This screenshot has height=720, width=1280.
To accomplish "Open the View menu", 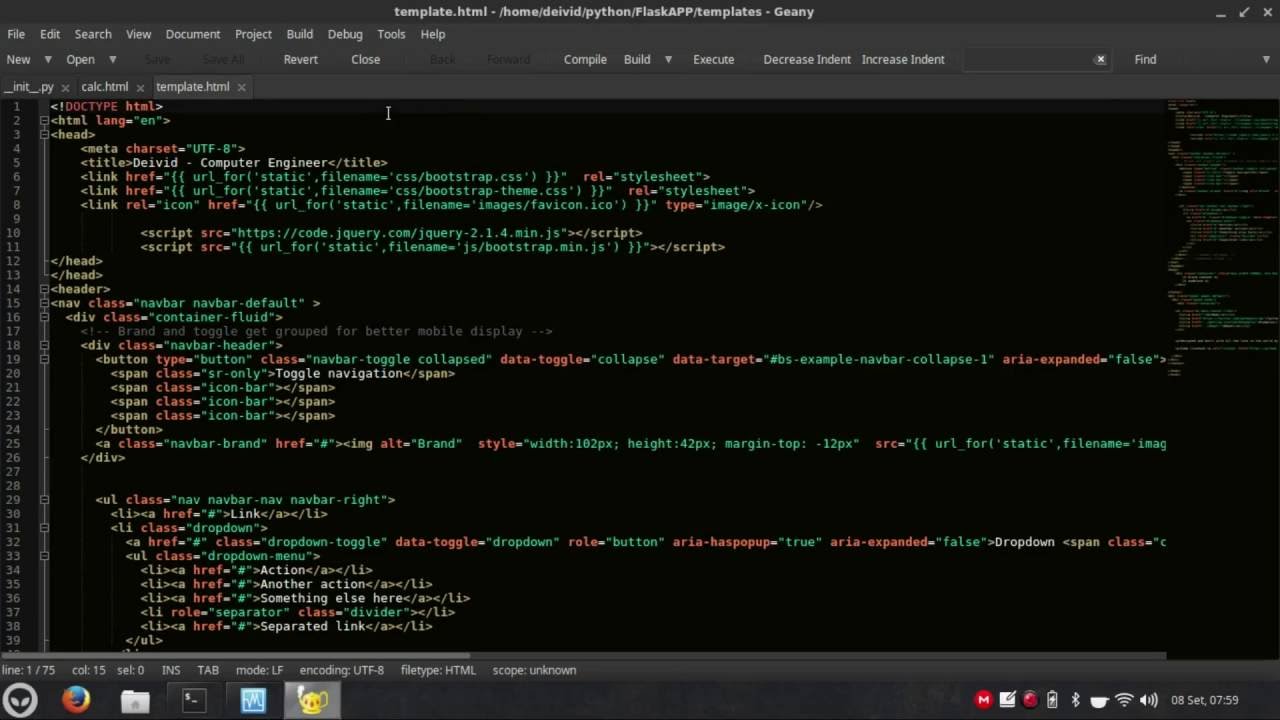I will pos(139,34).
